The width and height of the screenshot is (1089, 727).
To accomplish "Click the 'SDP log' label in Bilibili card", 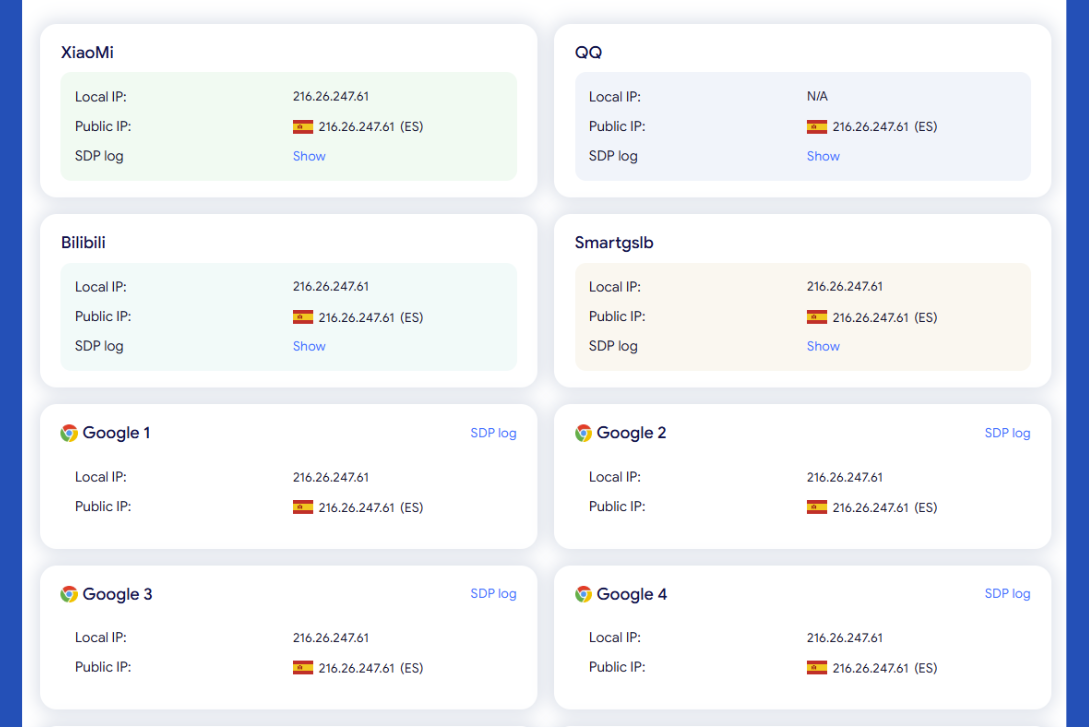I will (99, 346).
